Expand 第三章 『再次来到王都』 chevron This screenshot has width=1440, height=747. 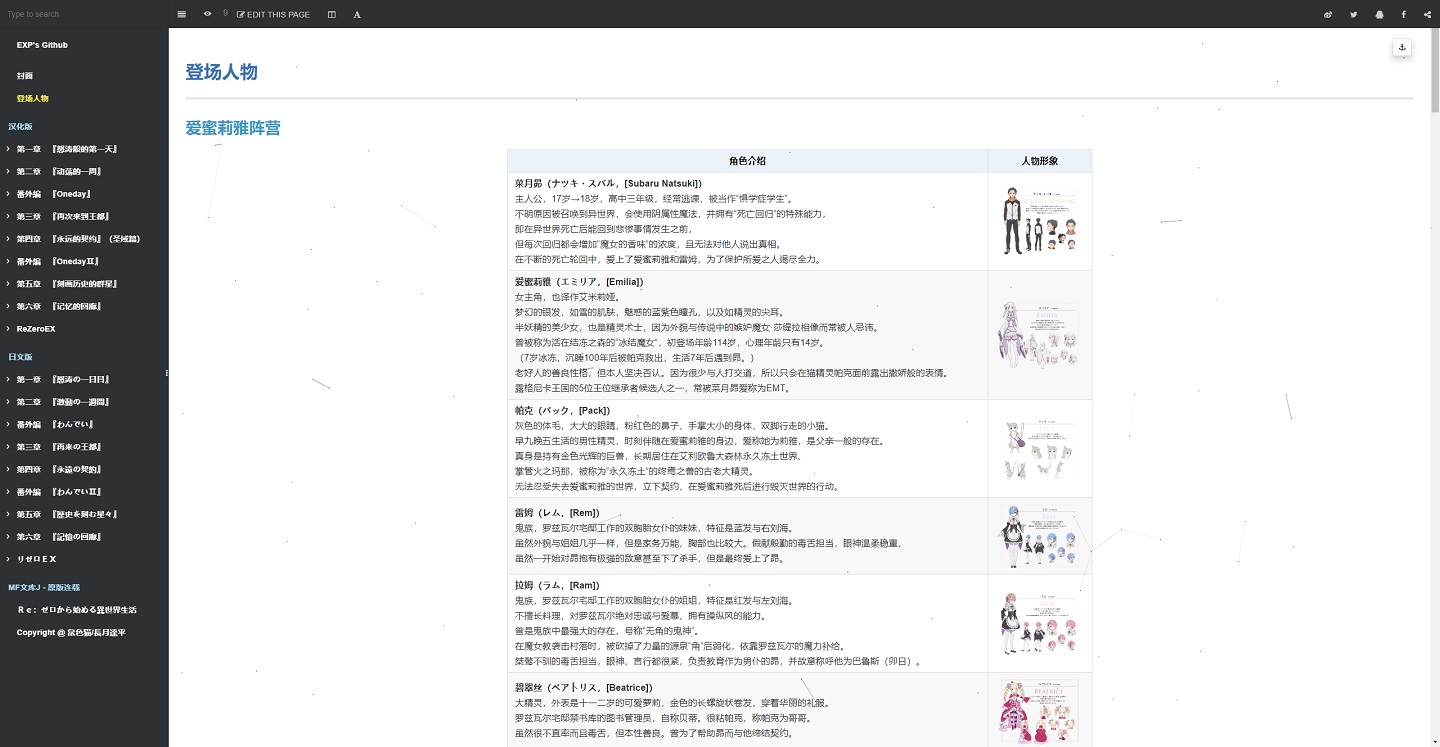(x=8, y=216)
